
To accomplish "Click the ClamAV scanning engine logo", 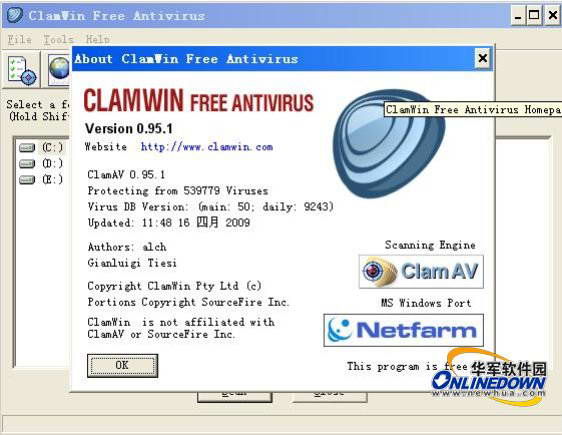I will tap(421, 272).
